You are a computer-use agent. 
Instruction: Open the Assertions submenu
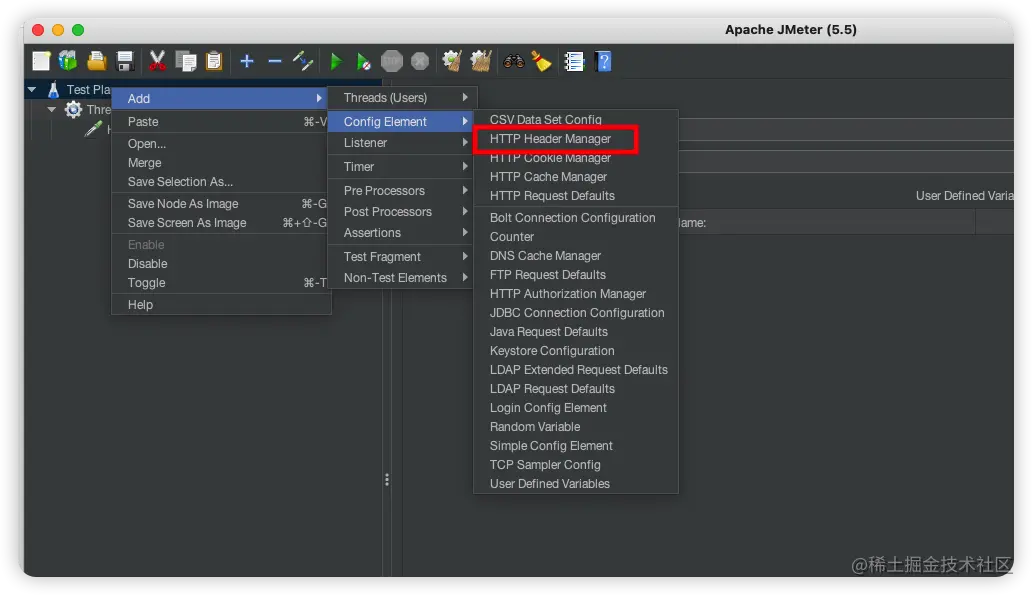click(x=401, y=233)
